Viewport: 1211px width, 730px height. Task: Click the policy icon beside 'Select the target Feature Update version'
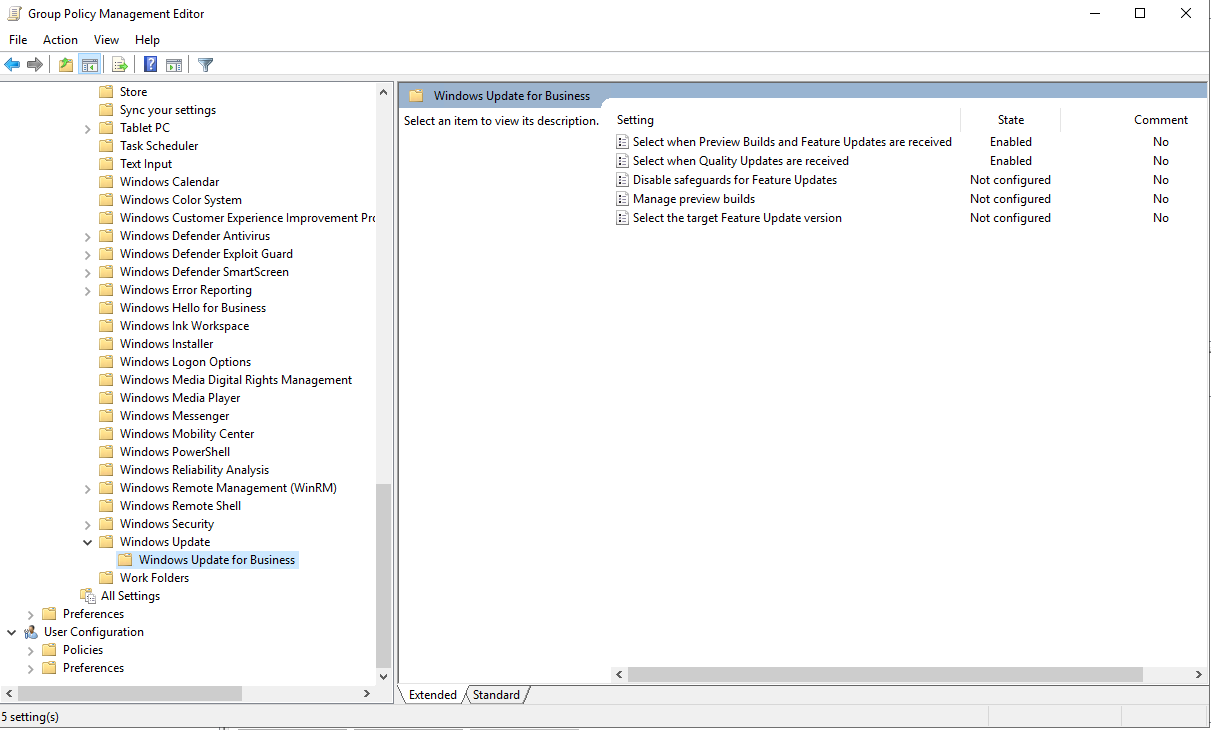[622, 218]
